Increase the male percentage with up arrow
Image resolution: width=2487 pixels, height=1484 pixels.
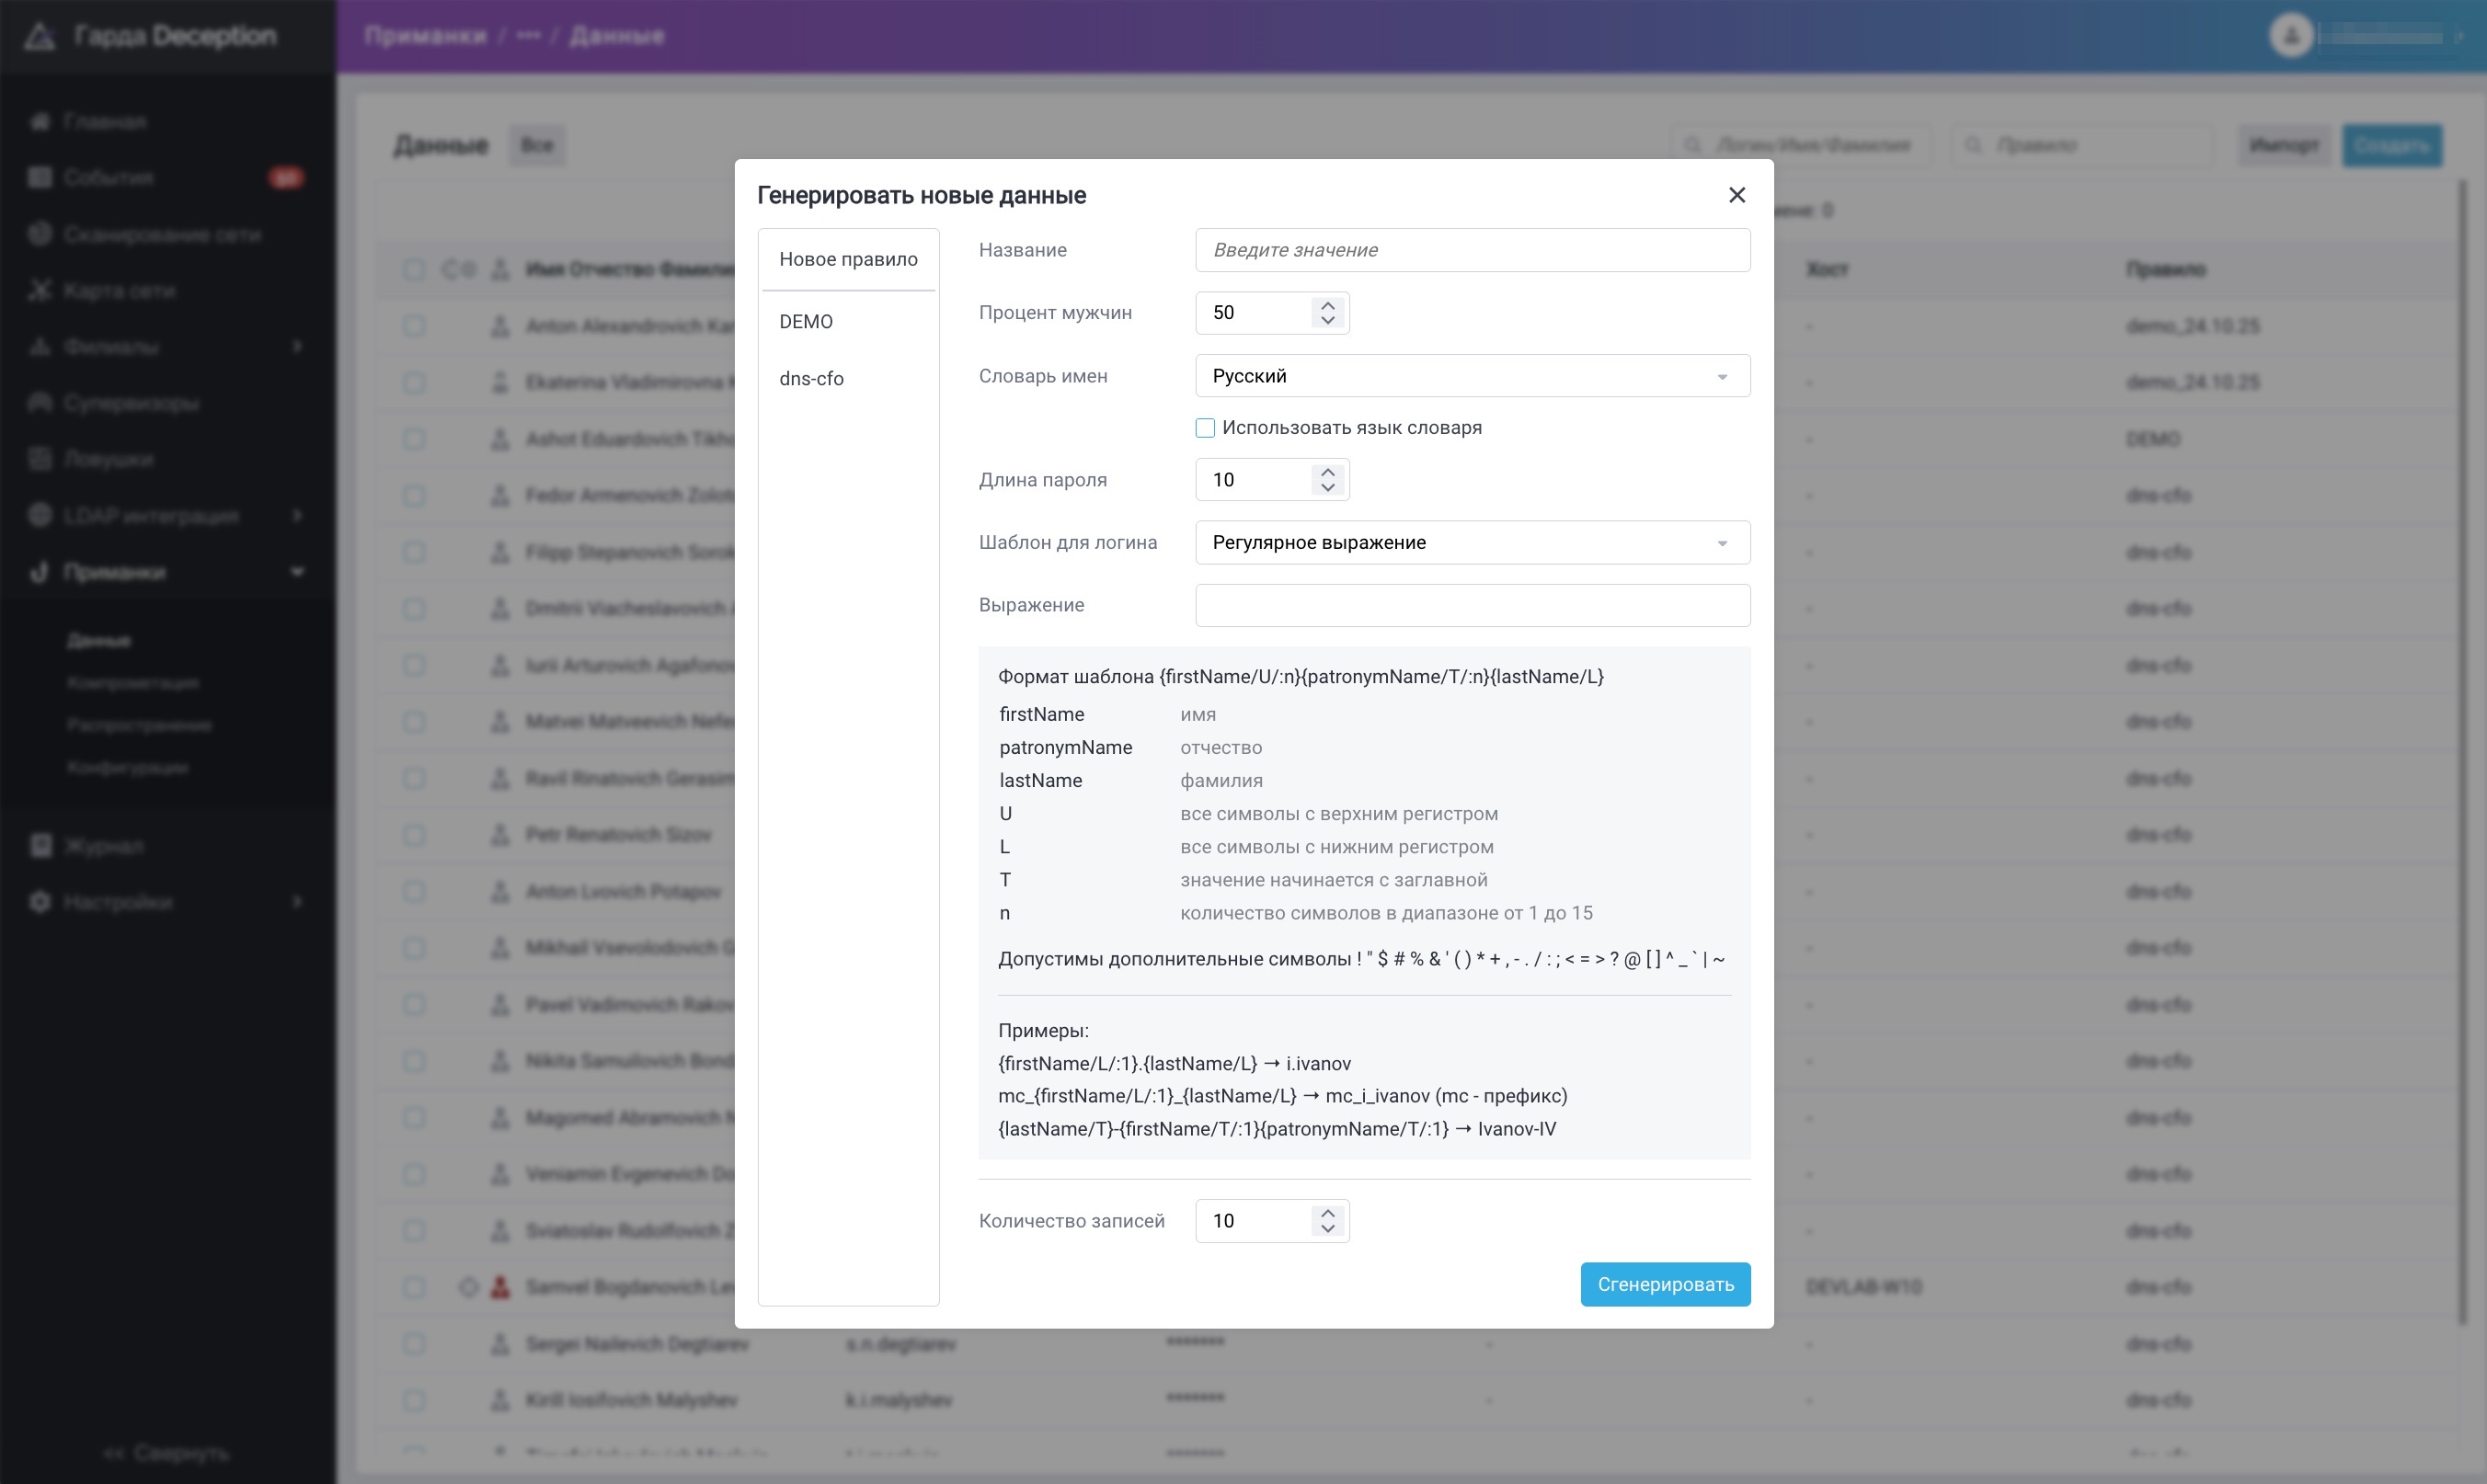point(1327,305)
